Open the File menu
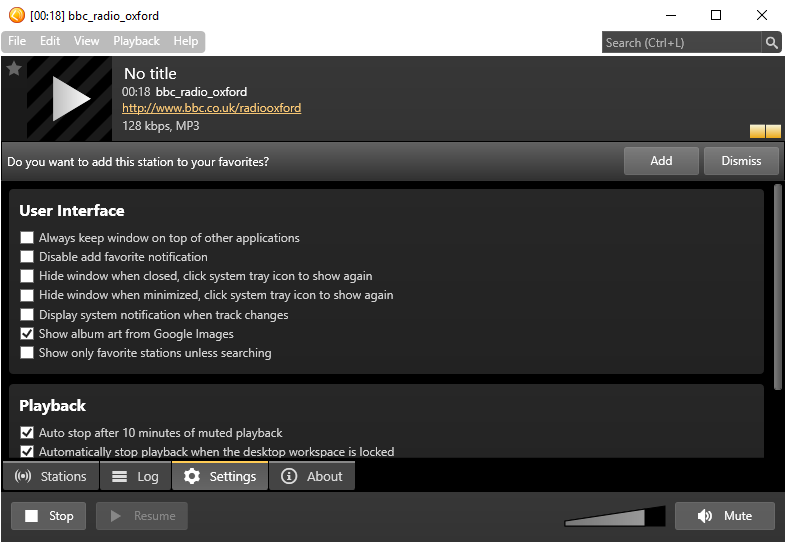This screenshot has width=786, height=543. pos(17,41)
